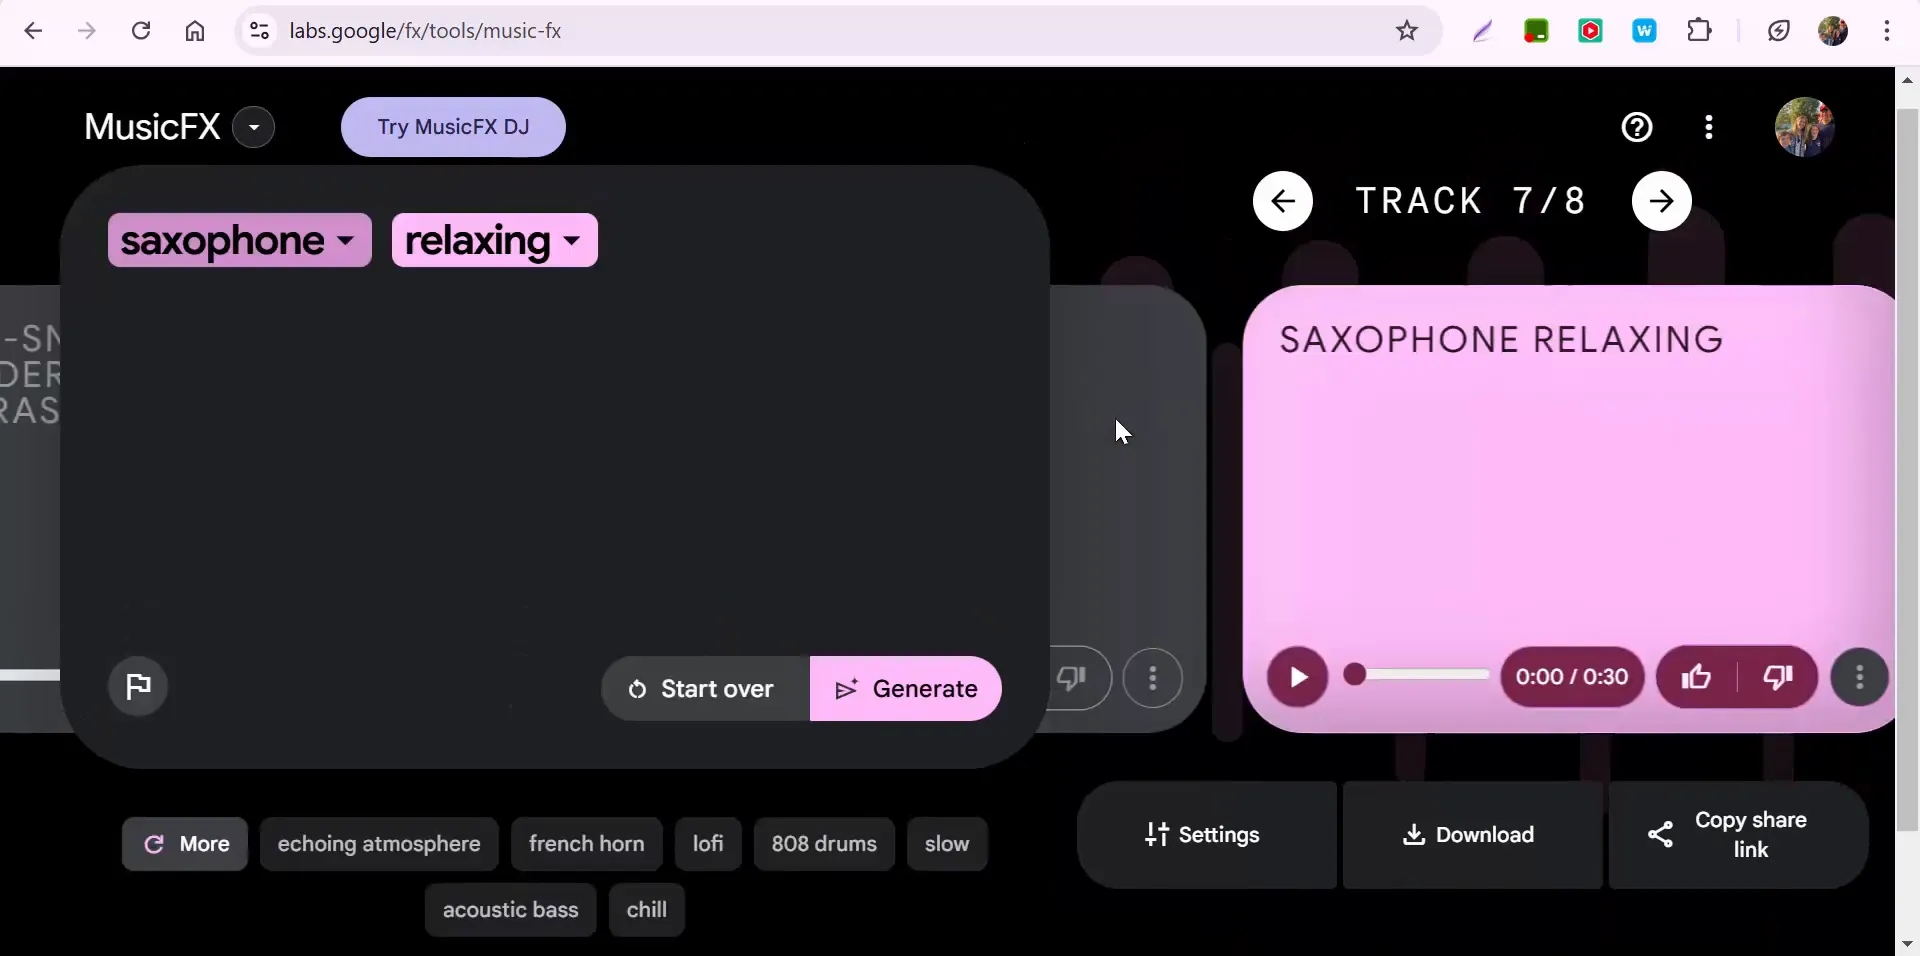
Task: Click Try MusicFX DJ button
Action: click(x=453, y=127)
